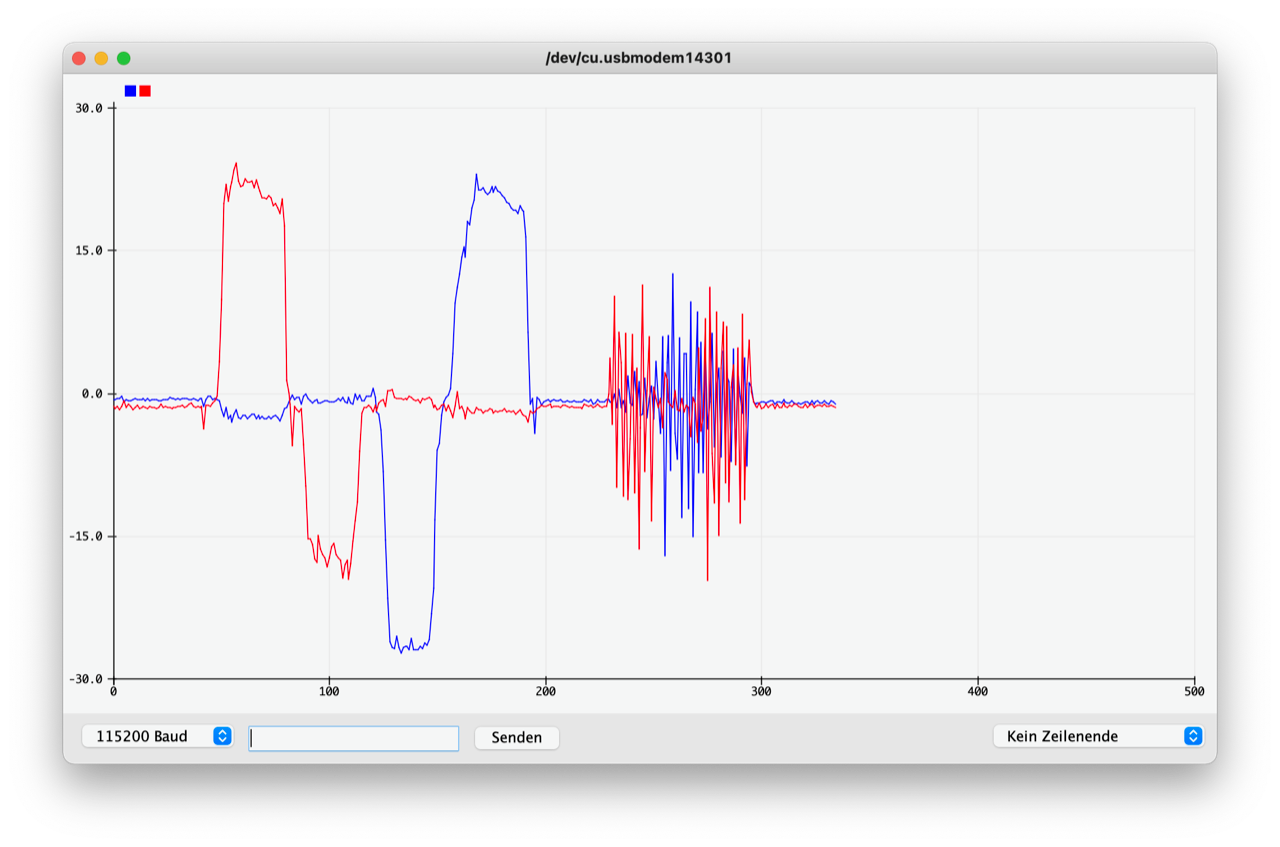Image resolution: width=1280 pixels, height=847 pixels.
Task: Click the Senden button
Action: pyautogui.click(x=517, y=737)
